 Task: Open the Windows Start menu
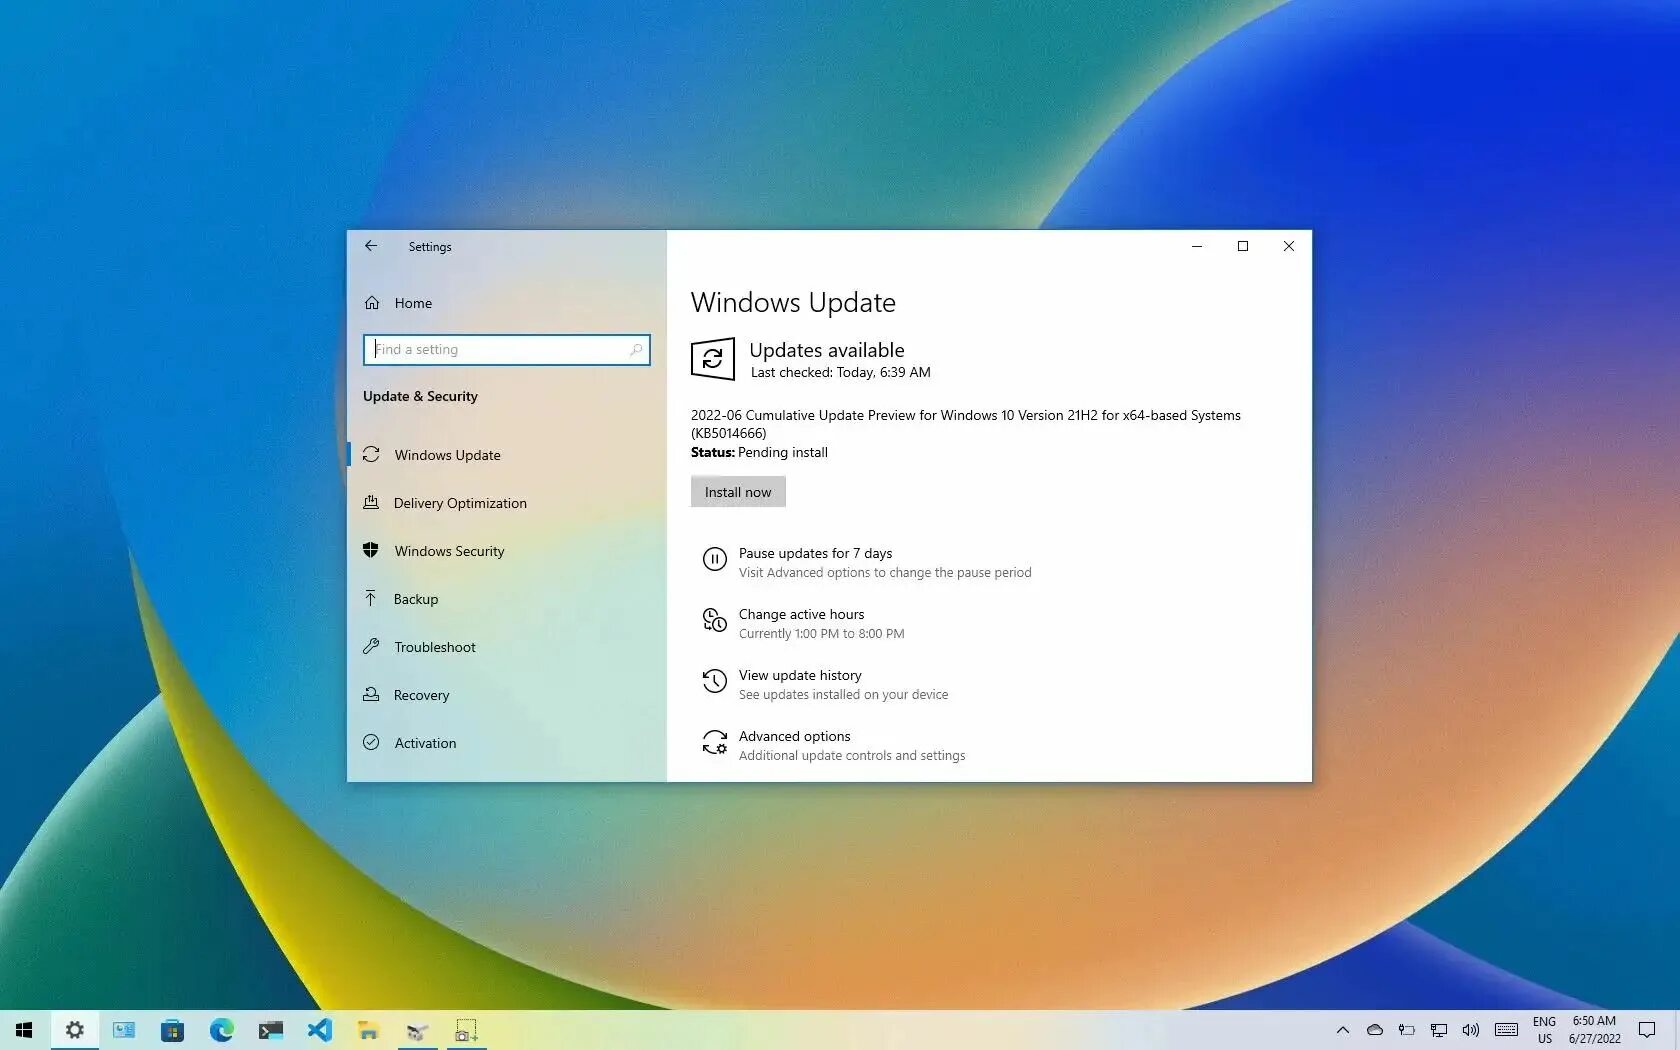pyautogui.click(x=24, y=1030)
